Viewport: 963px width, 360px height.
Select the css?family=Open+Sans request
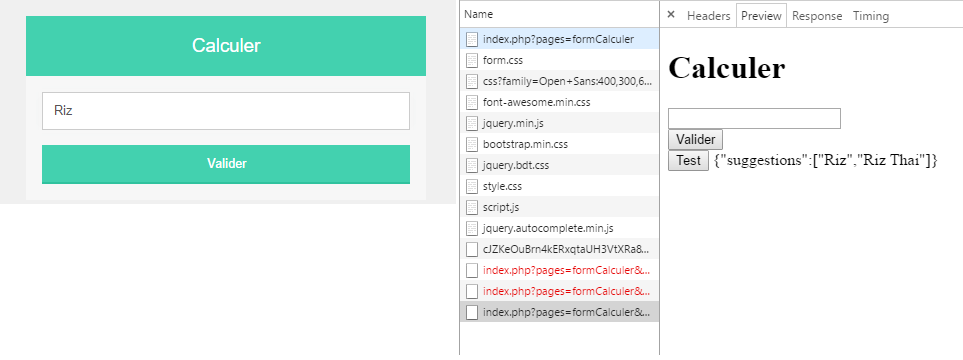pos(559,81)
